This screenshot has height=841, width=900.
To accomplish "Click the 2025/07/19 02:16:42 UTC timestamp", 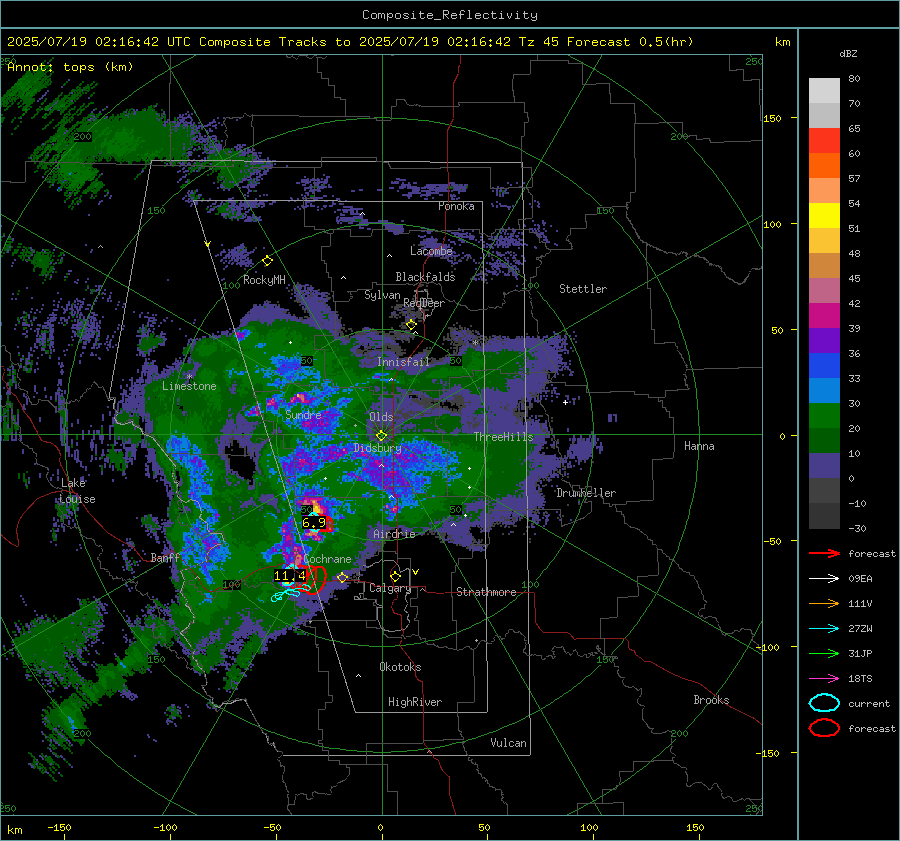I will [x=99, y=42].
